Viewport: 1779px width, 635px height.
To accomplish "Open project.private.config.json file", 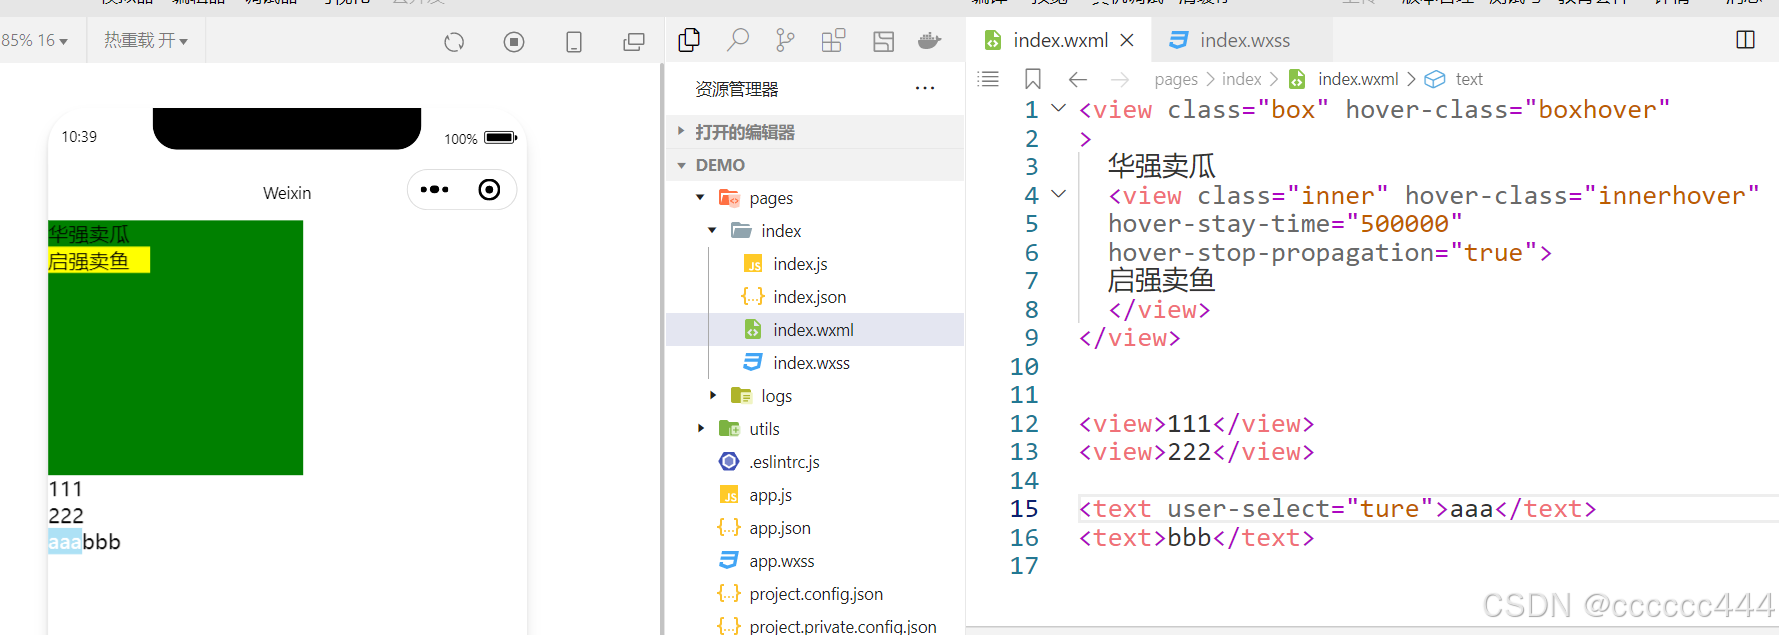I will pos(815,626).
